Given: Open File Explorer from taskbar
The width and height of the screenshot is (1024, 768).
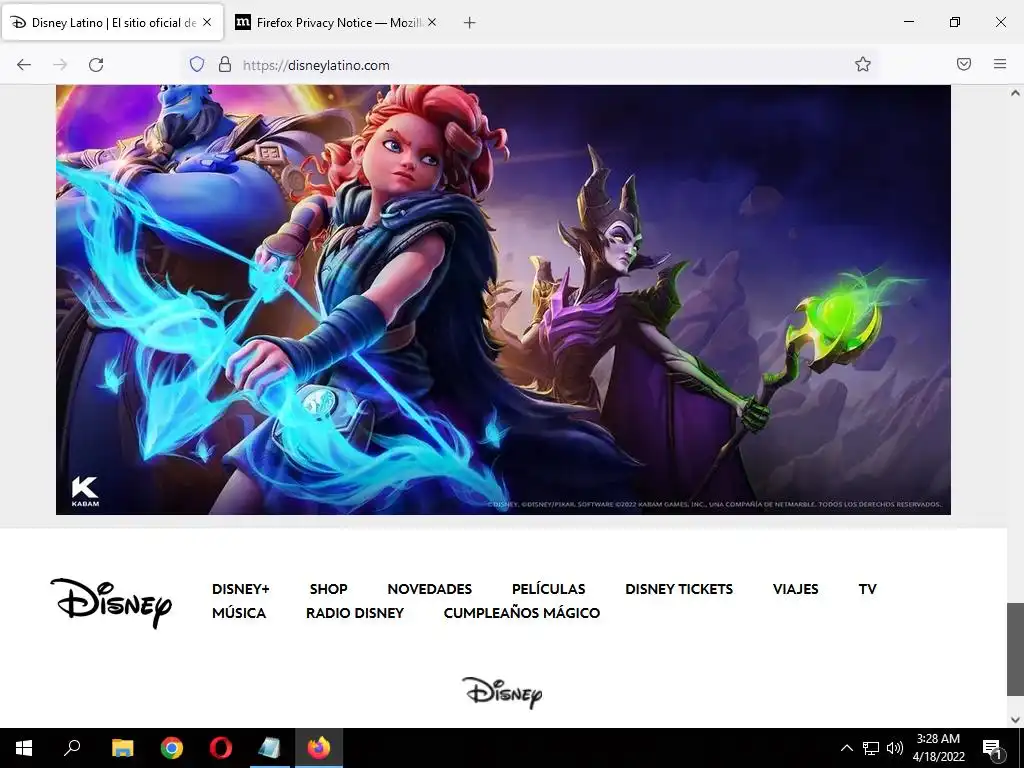Looking at the screenshot, I should [x=122, y=748].
